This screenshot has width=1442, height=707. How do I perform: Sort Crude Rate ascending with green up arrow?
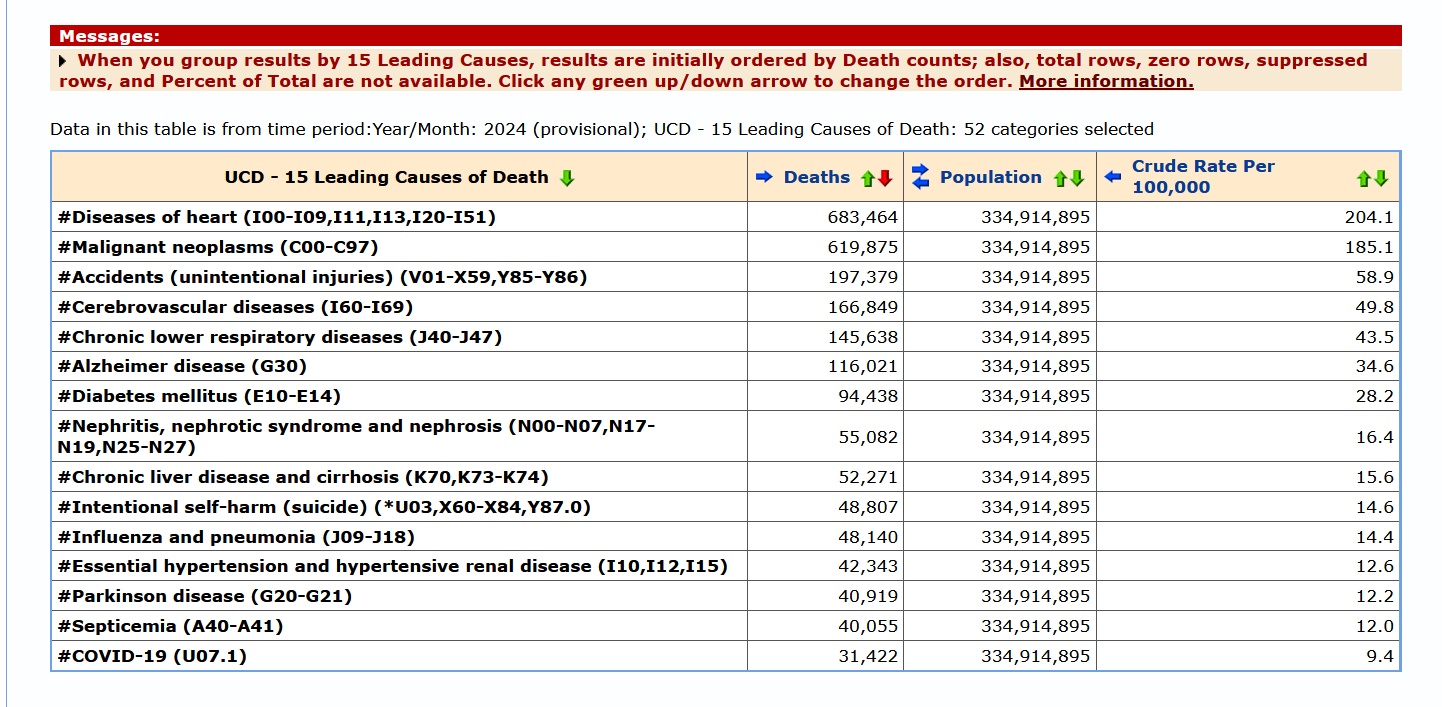click(1364, 179)
